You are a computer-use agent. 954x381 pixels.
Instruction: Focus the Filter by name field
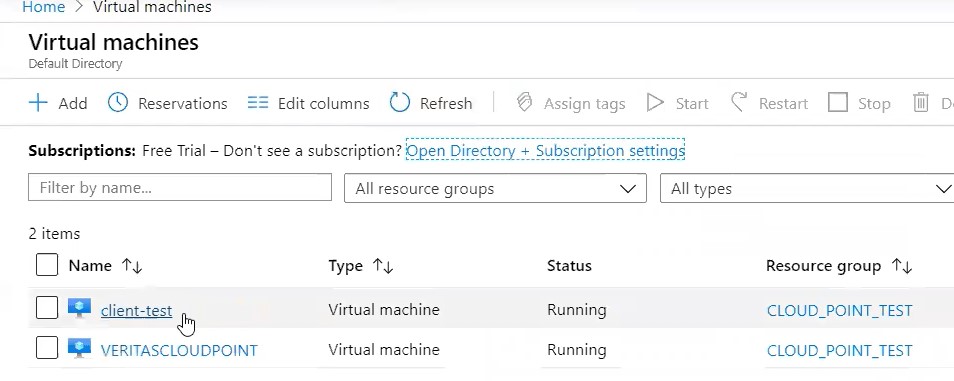pyautogui.click(x=180, y=187)
